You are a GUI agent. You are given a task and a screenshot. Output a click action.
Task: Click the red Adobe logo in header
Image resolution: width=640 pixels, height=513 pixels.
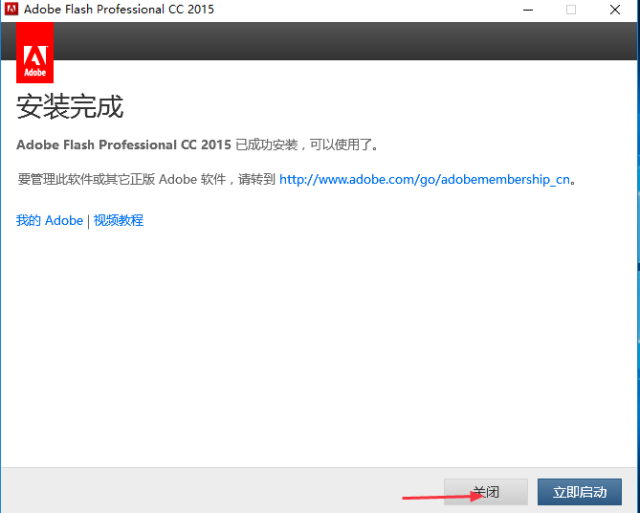click(x=36, y=53)
